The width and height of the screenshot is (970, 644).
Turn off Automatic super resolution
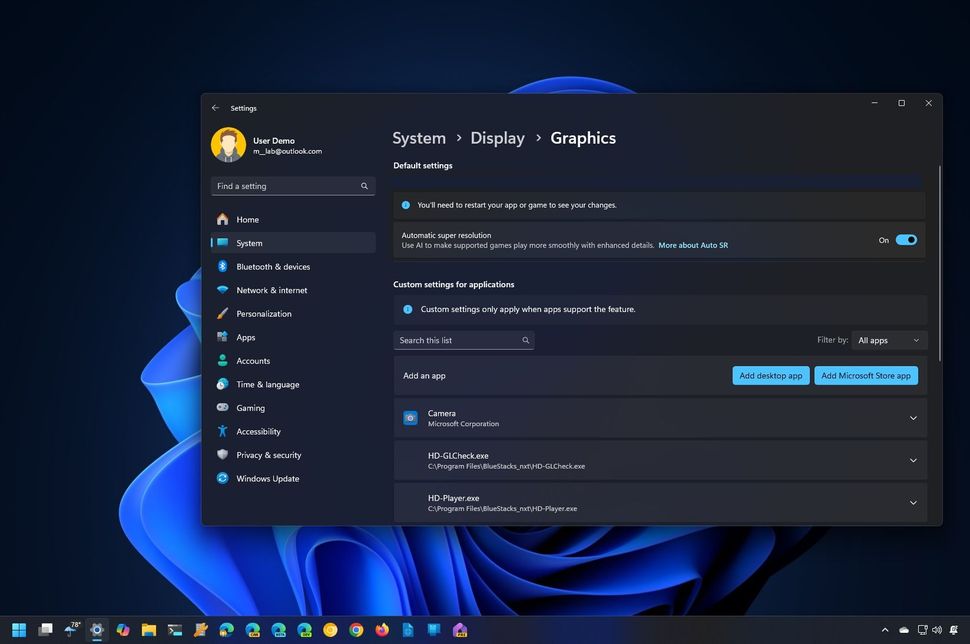[x=905, y=240]
